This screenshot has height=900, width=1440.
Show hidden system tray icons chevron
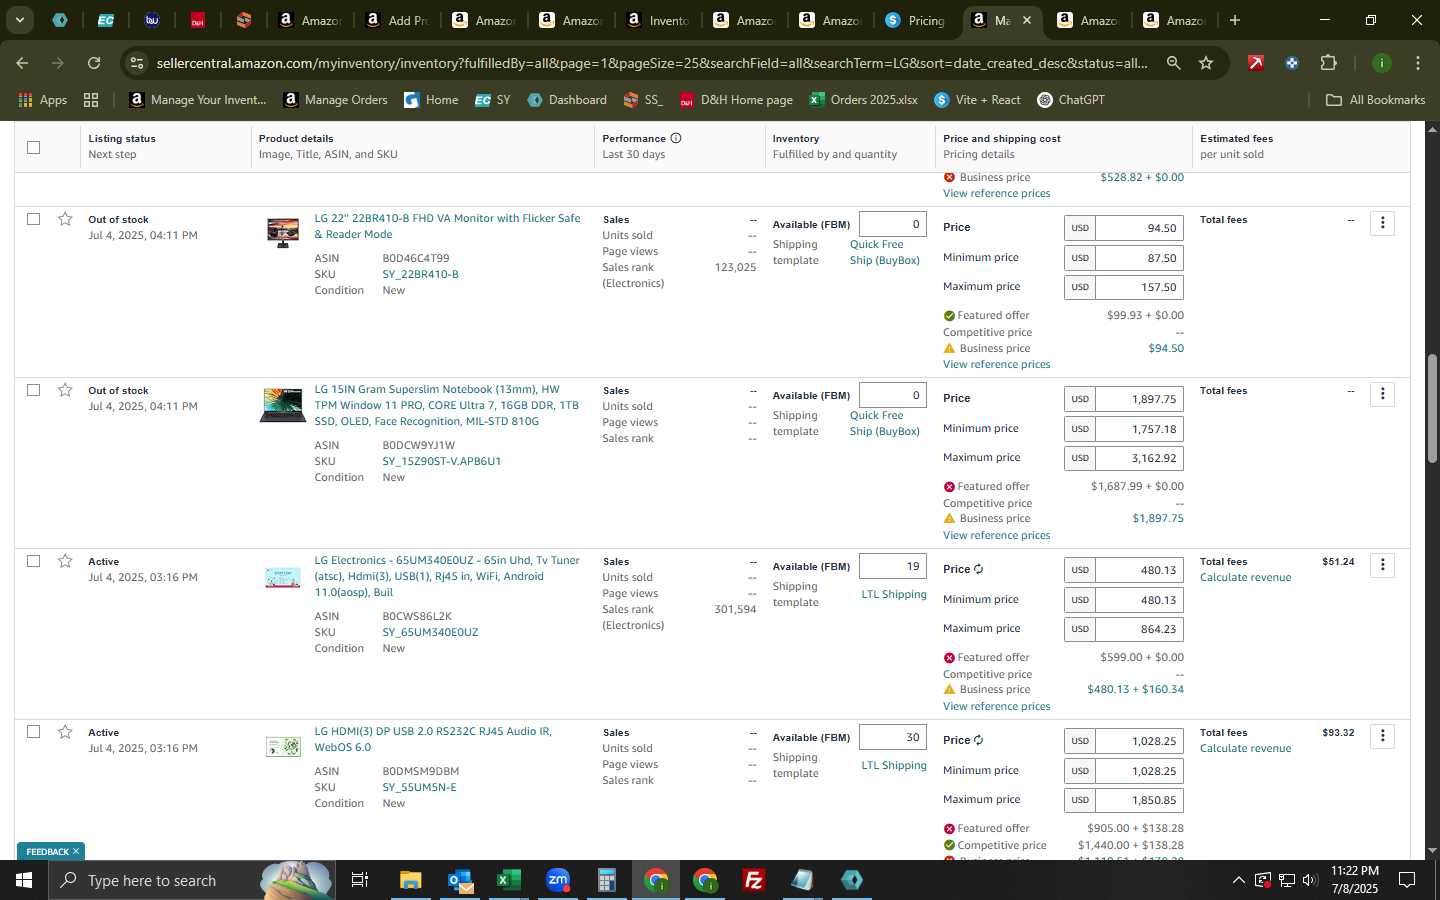coord(1238,880)
